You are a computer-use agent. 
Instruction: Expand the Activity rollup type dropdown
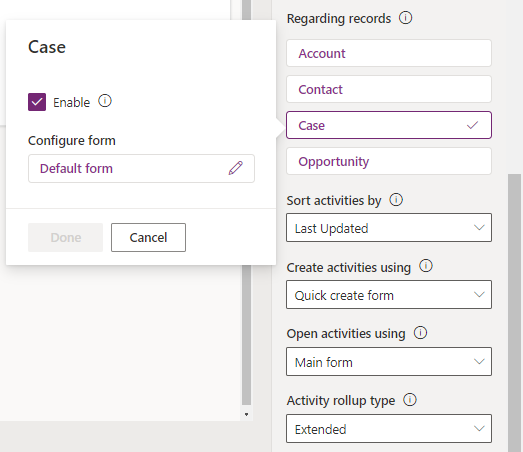[x=389, y=429]
